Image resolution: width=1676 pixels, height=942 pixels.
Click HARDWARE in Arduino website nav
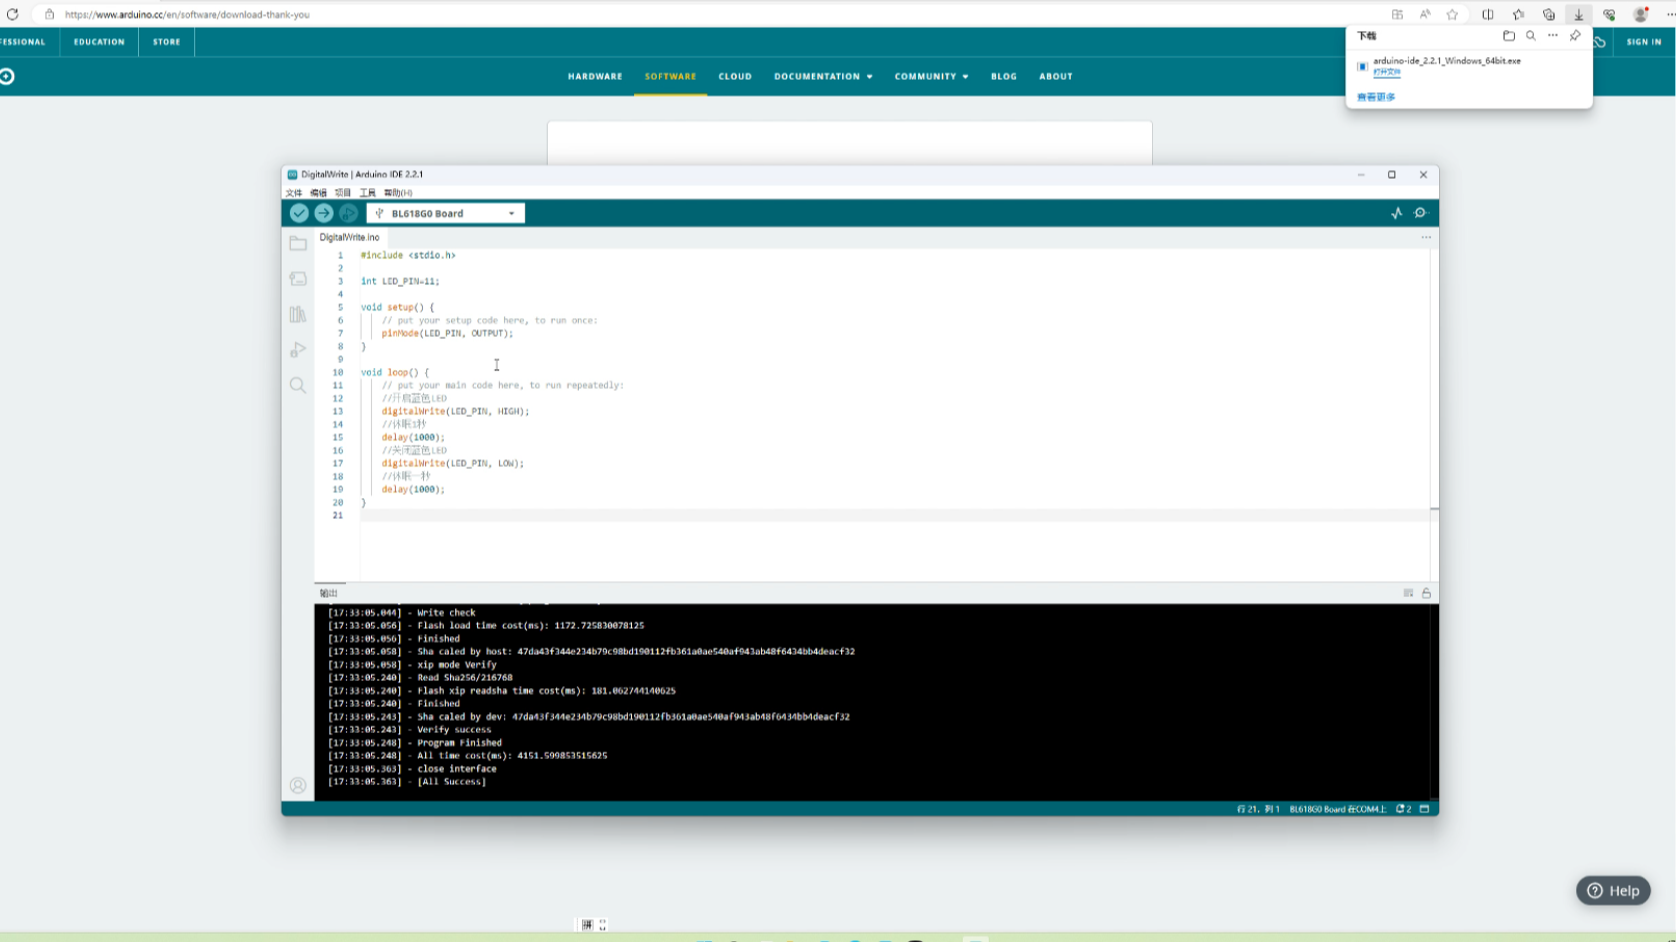coord(595,76)
